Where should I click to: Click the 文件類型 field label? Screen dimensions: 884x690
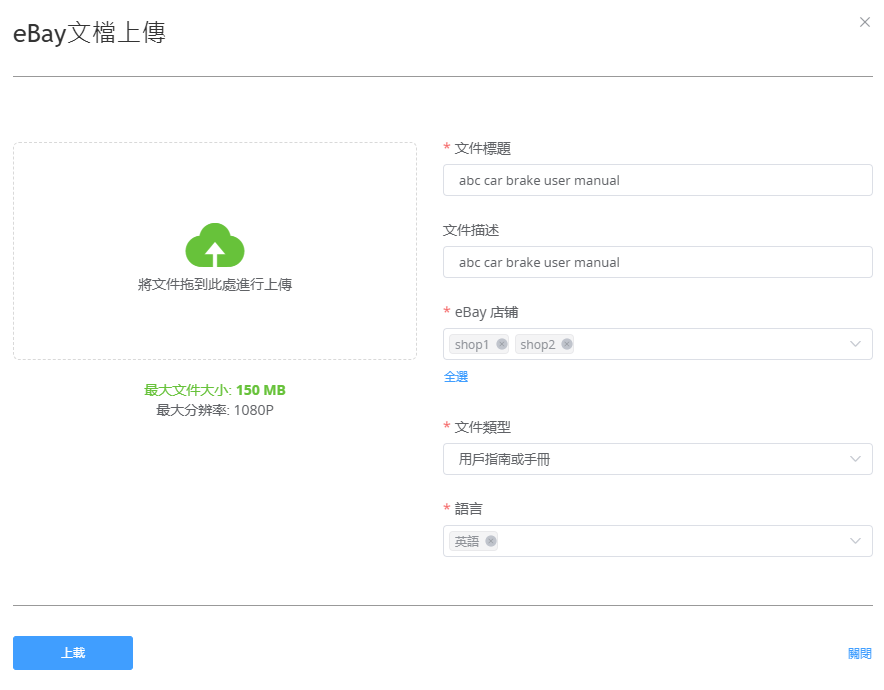[x=483, y=427]
